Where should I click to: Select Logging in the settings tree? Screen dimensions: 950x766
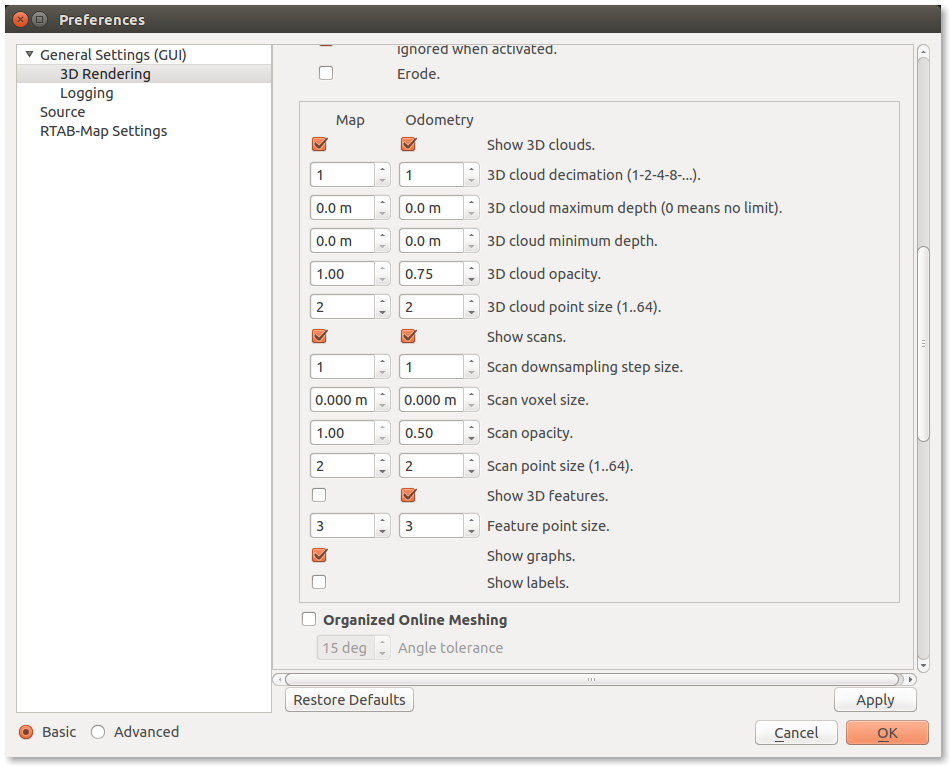point(86,93)
